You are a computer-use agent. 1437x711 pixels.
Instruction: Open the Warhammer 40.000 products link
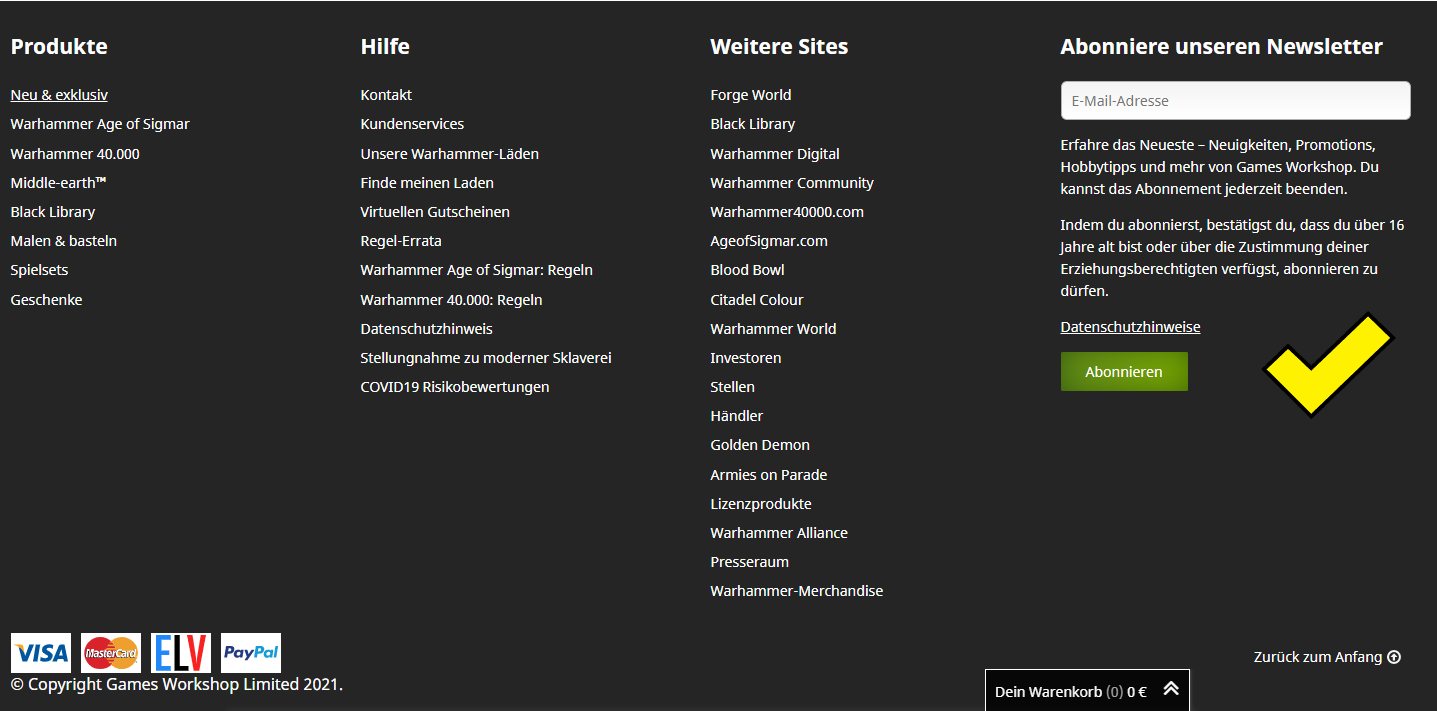tap(75, 154)
